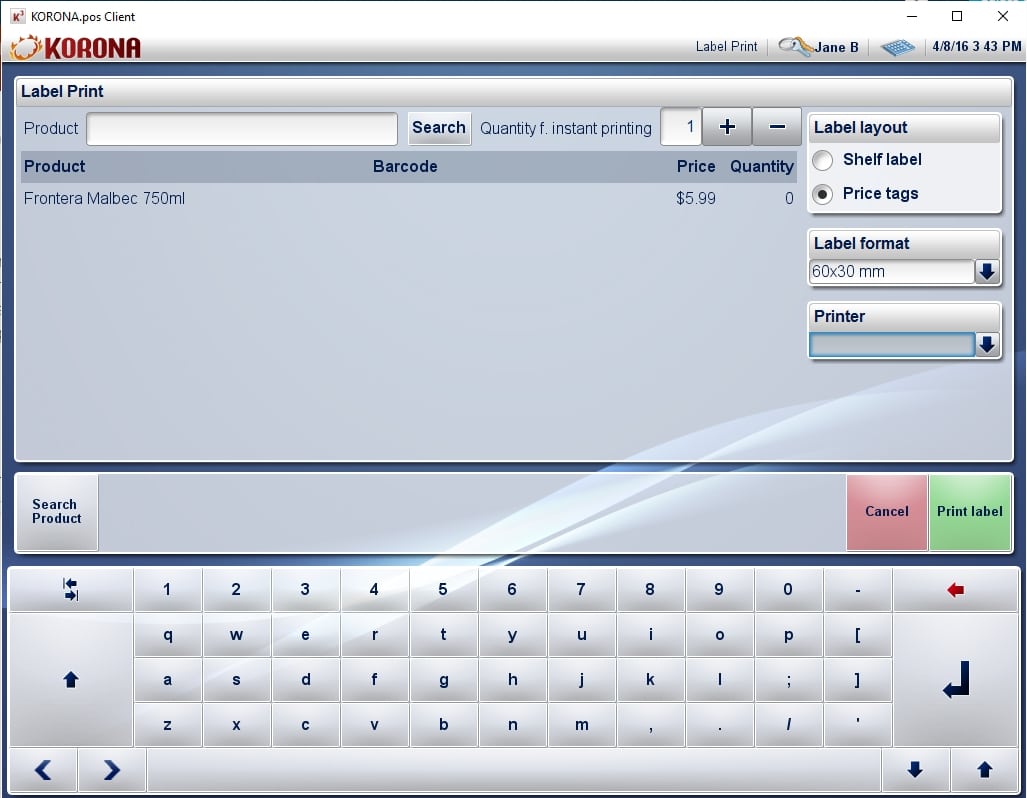This screenshot has height=798, width=1027.
Task: Tap the semicolon key on virtual keyboard
Action: 788,679
